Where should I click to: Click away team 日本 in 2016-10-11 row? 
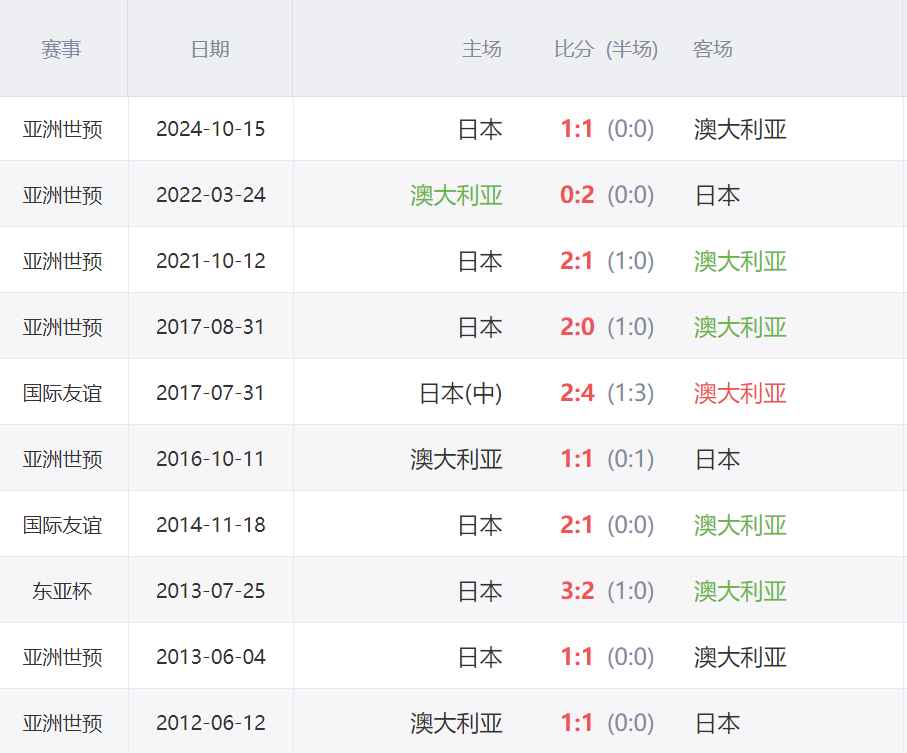717,459
